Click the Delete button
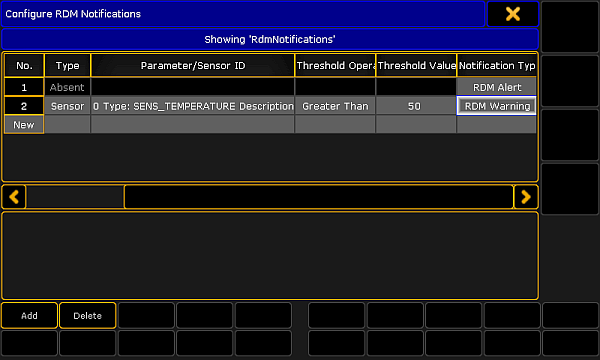 pyautogui.click(x=88, y=316)
